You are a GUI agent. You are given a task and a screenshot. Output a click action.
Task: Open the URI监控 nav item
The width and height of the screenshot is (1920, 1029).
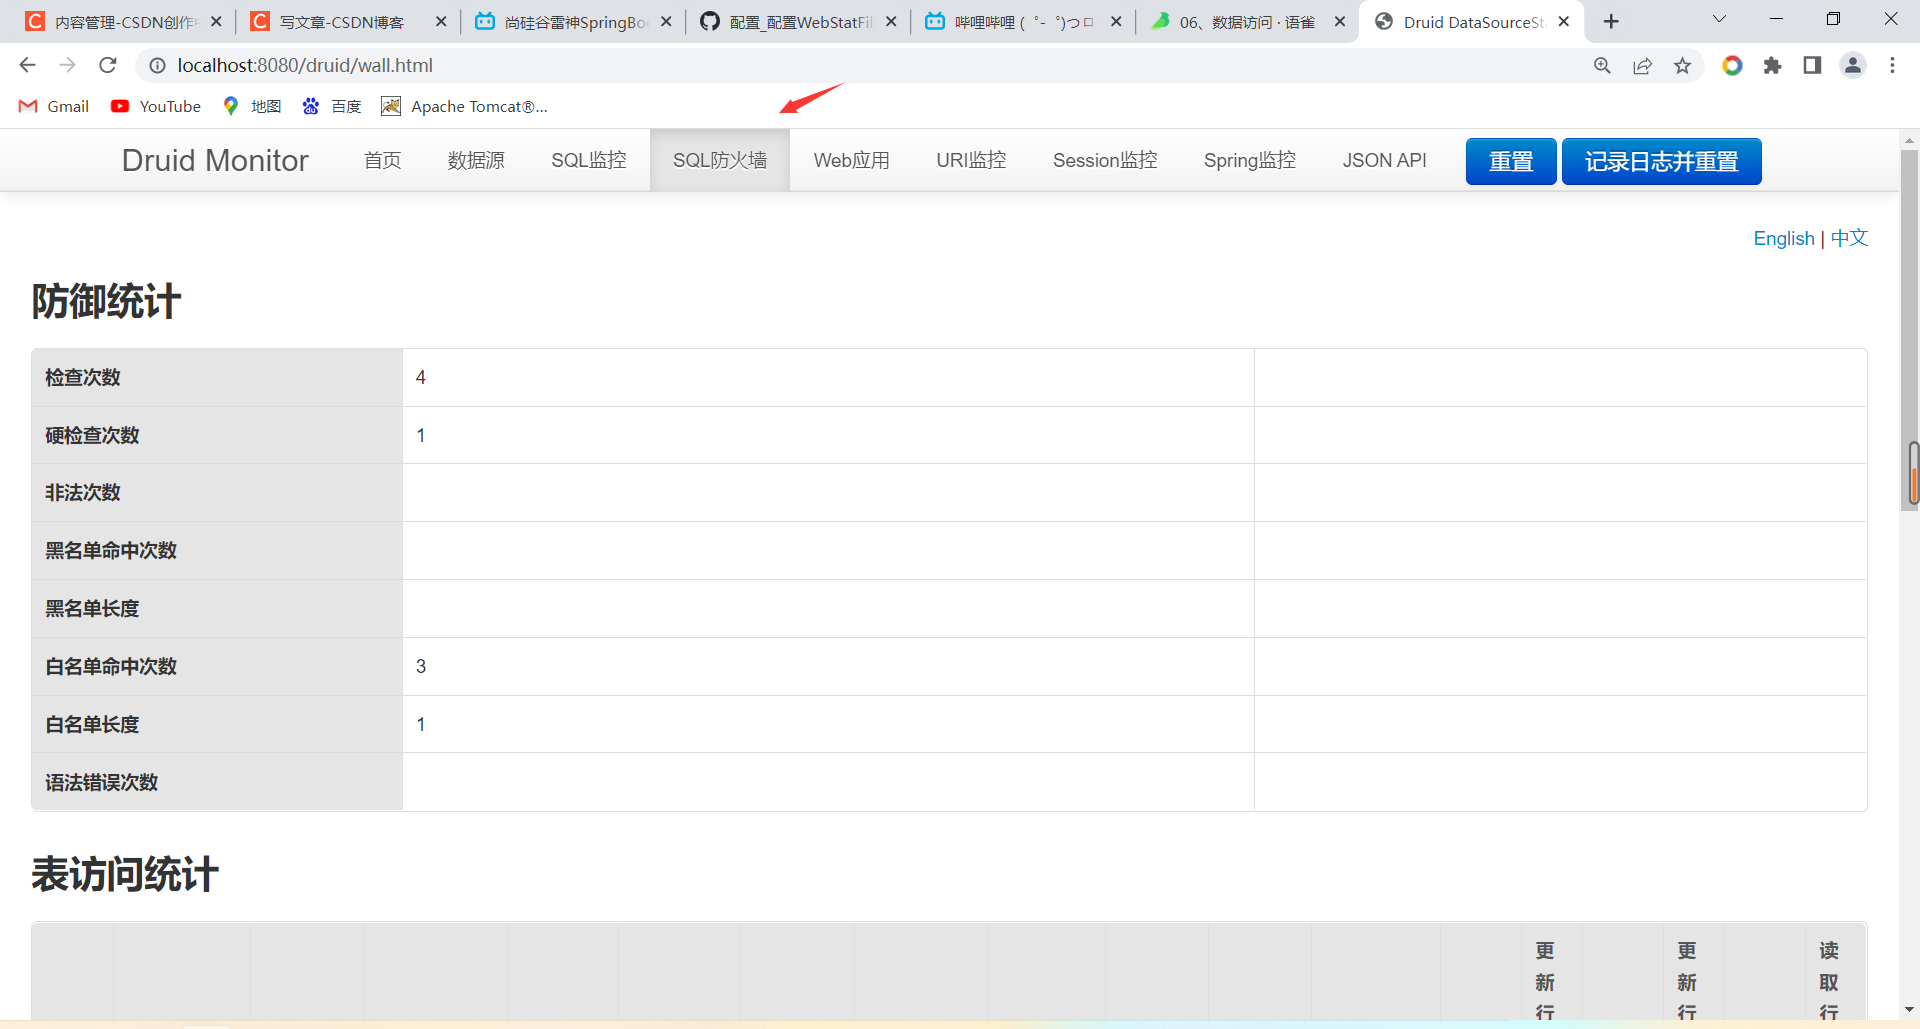(x=971, y=160)
